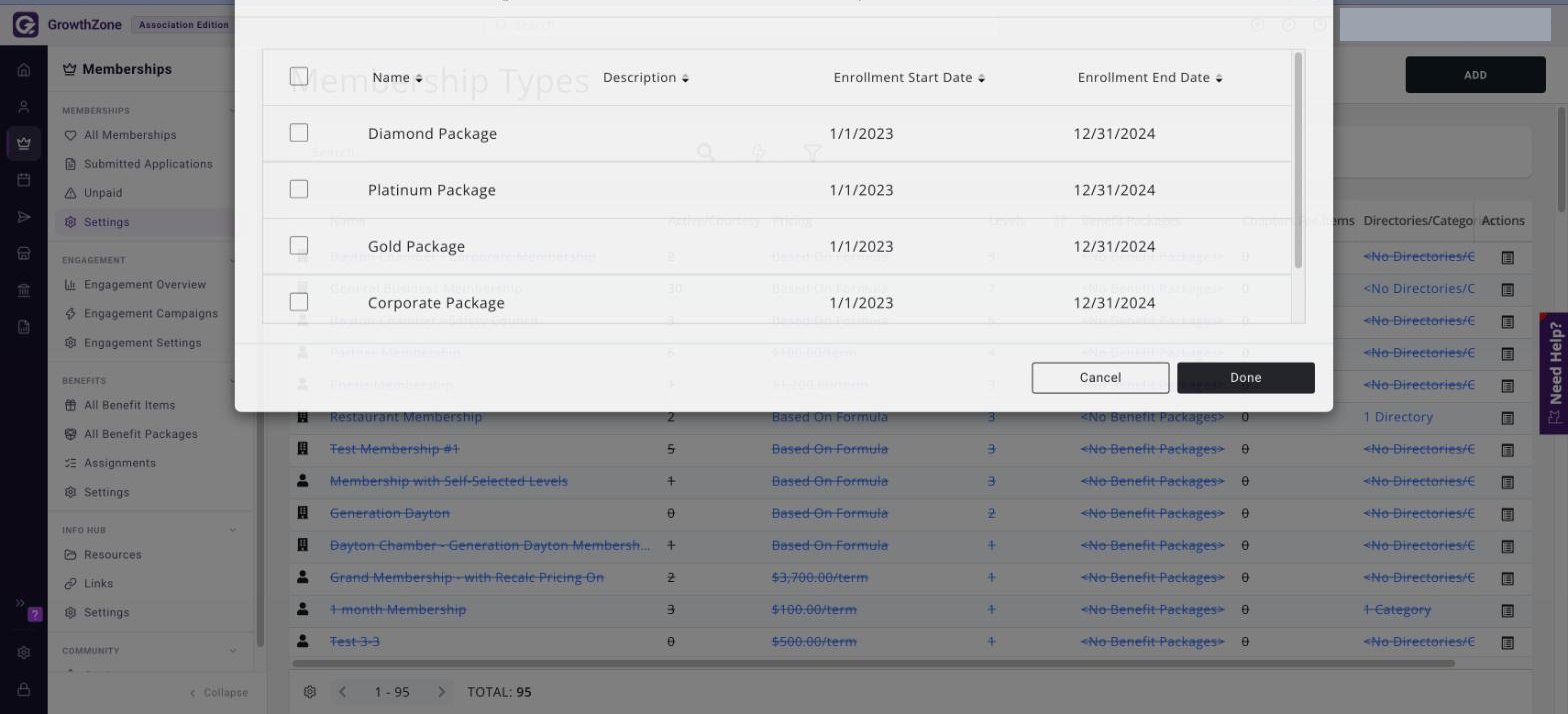1568x714 pixels.
Task: Open the setup gear icon in rail
Action: (24, 653)
